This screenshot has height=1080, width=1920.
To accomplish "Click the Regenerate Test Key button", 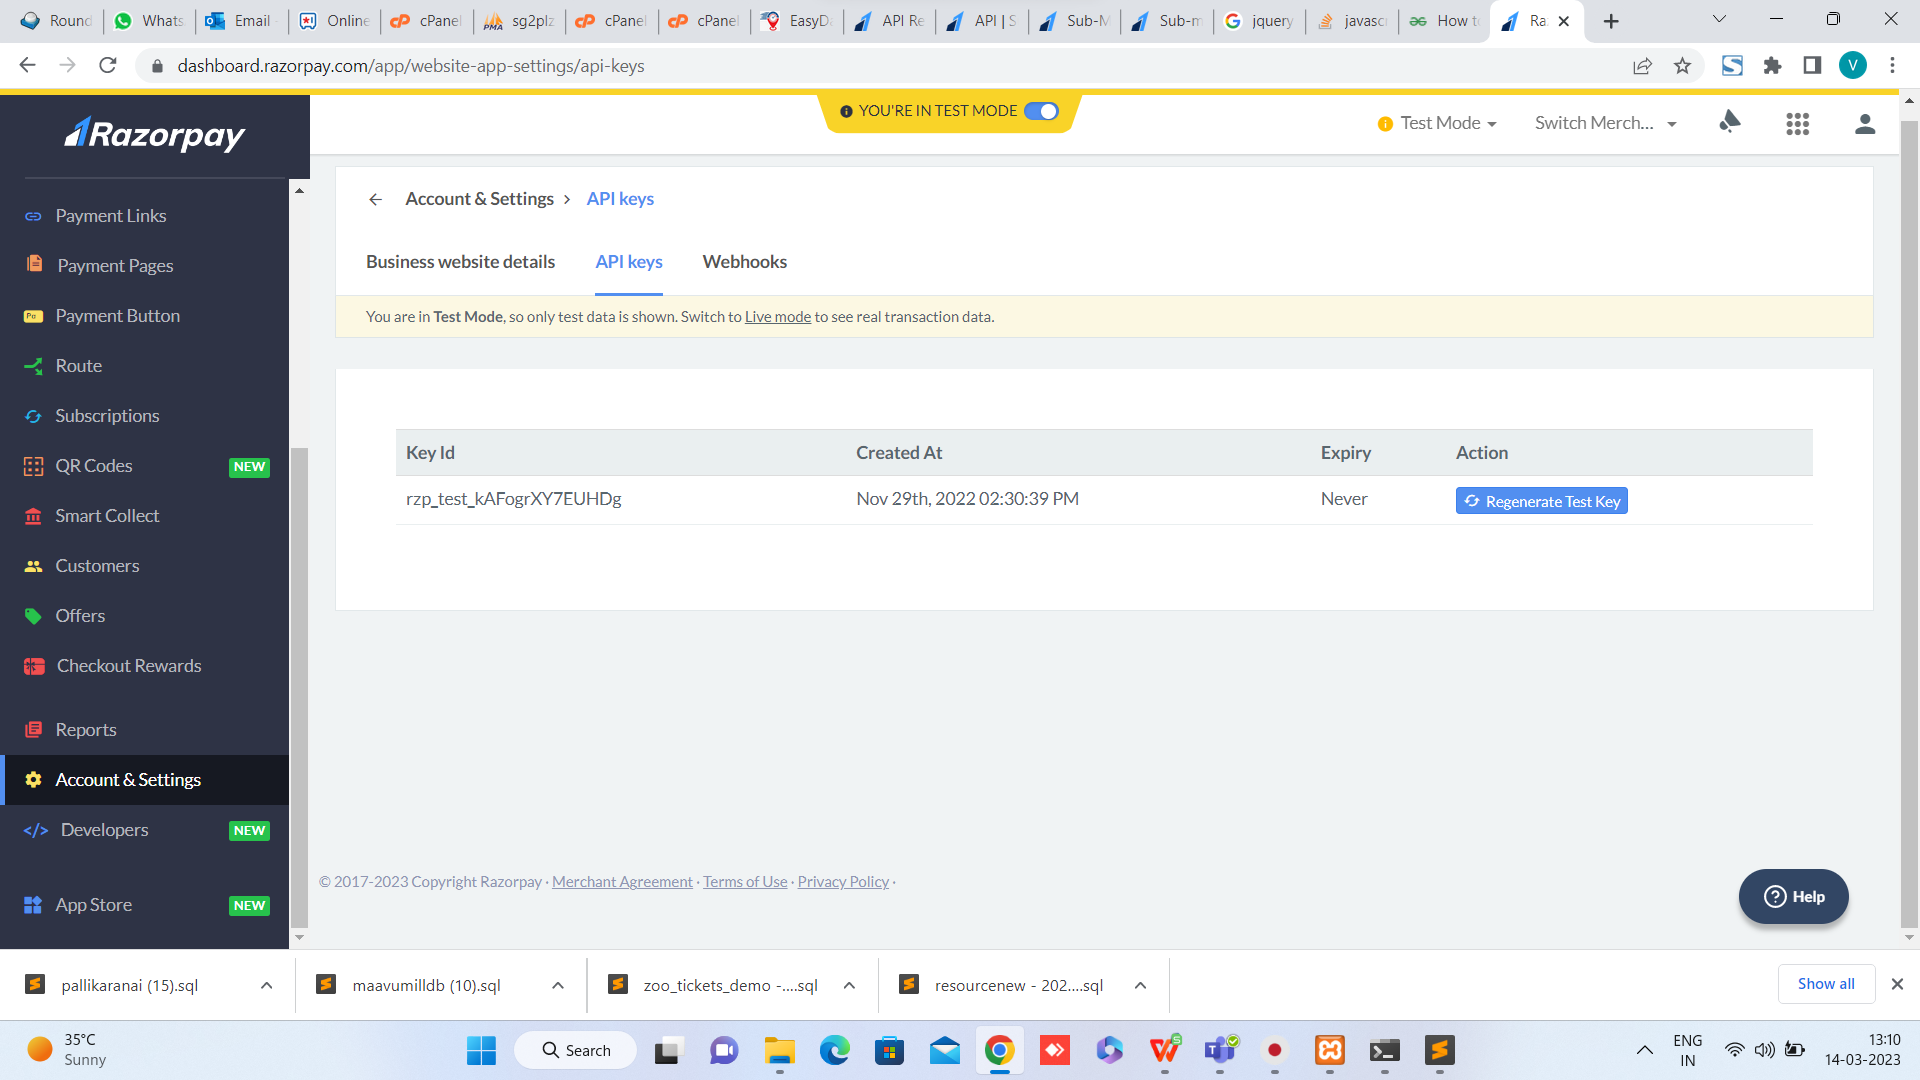I will (1541, 501).
